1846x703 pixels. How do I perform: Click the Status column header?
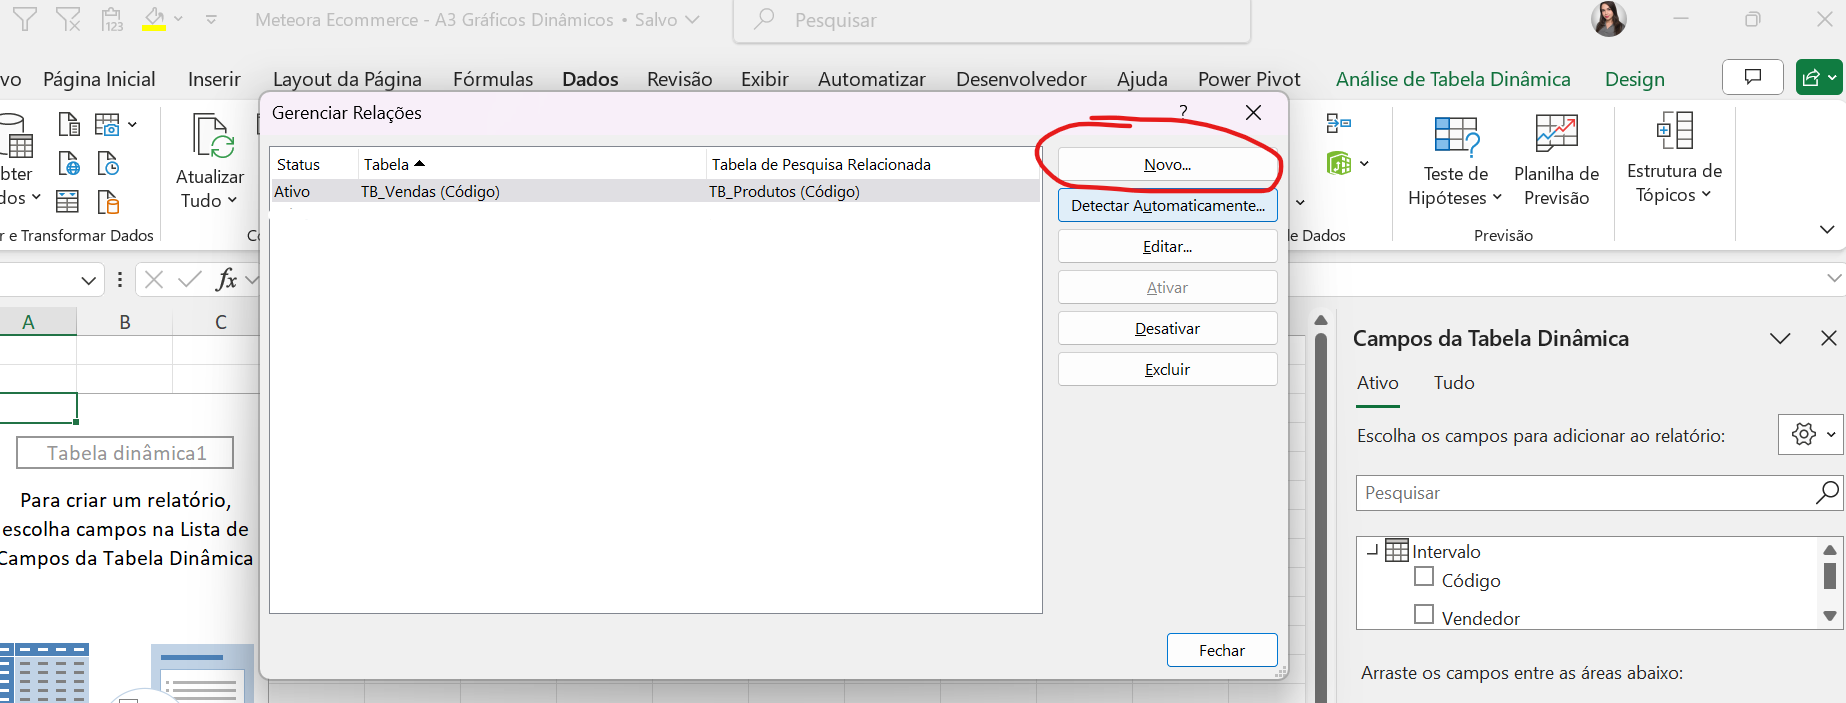[x=314, y=164]
